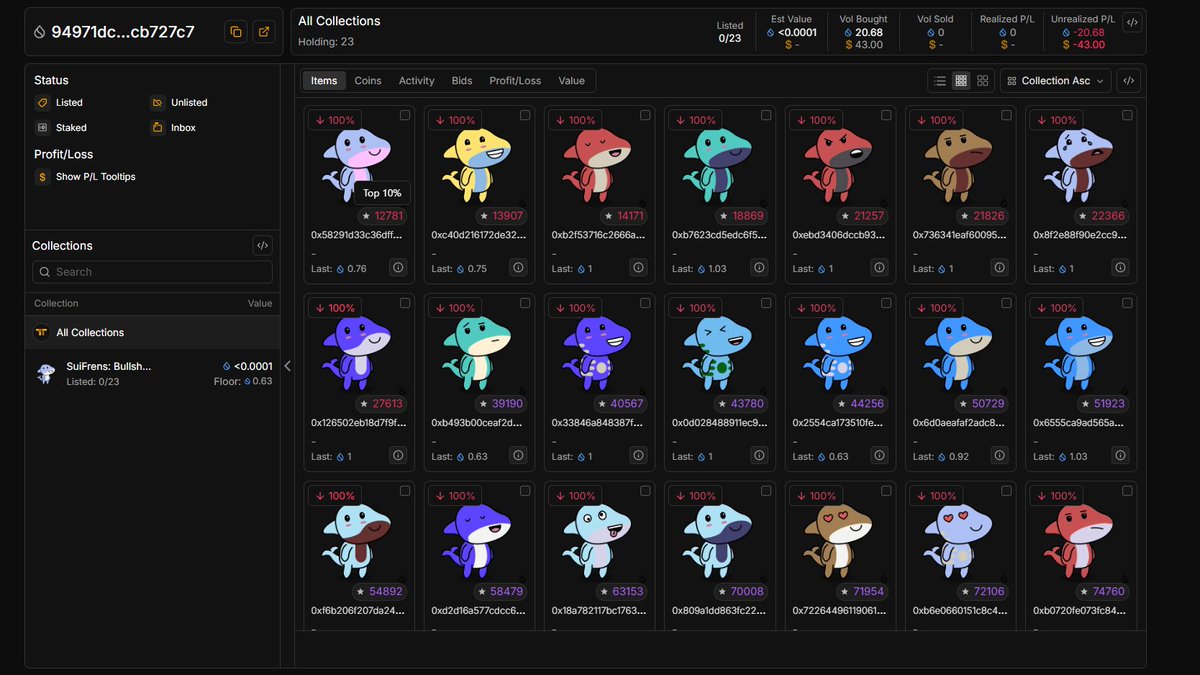Screen dimensions: 1200x675
Task: Filter by Listed status
Action: pos(59,102)
